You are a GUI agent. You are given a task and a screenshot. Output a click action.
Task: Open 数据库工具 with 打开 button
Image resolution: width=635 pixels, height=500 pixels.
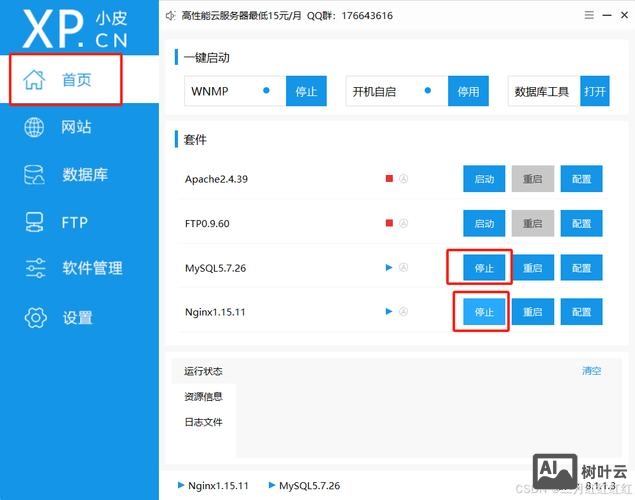pyautogui.click(x=595, y=91)
